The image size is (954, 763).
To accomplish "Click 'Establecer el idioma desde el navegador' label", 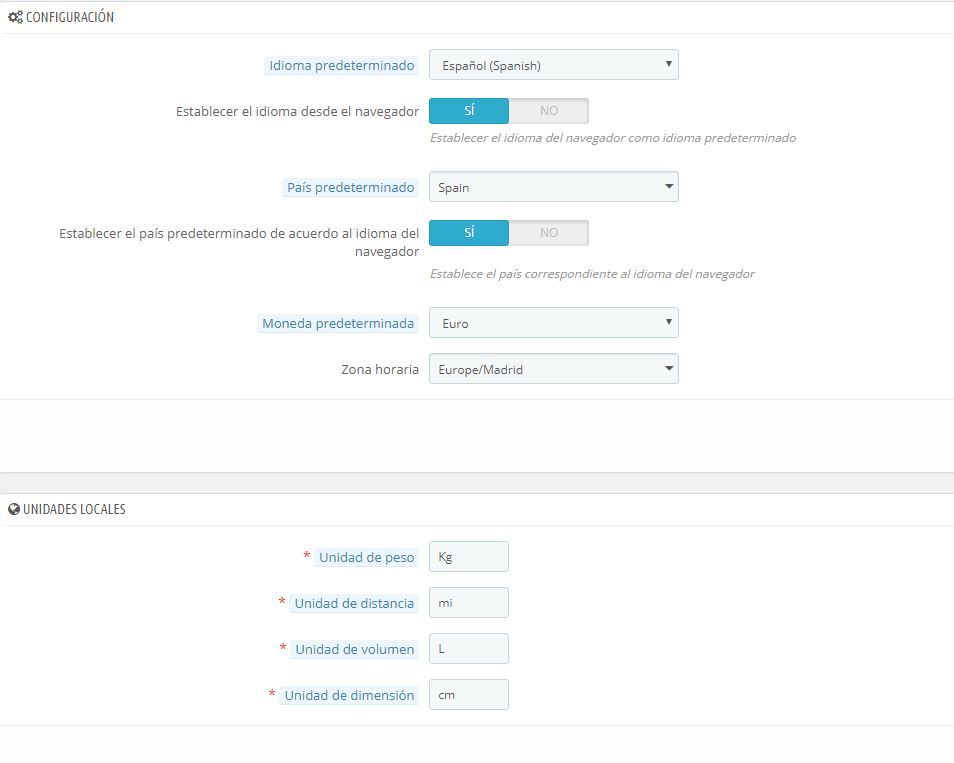I will [298, 111].
